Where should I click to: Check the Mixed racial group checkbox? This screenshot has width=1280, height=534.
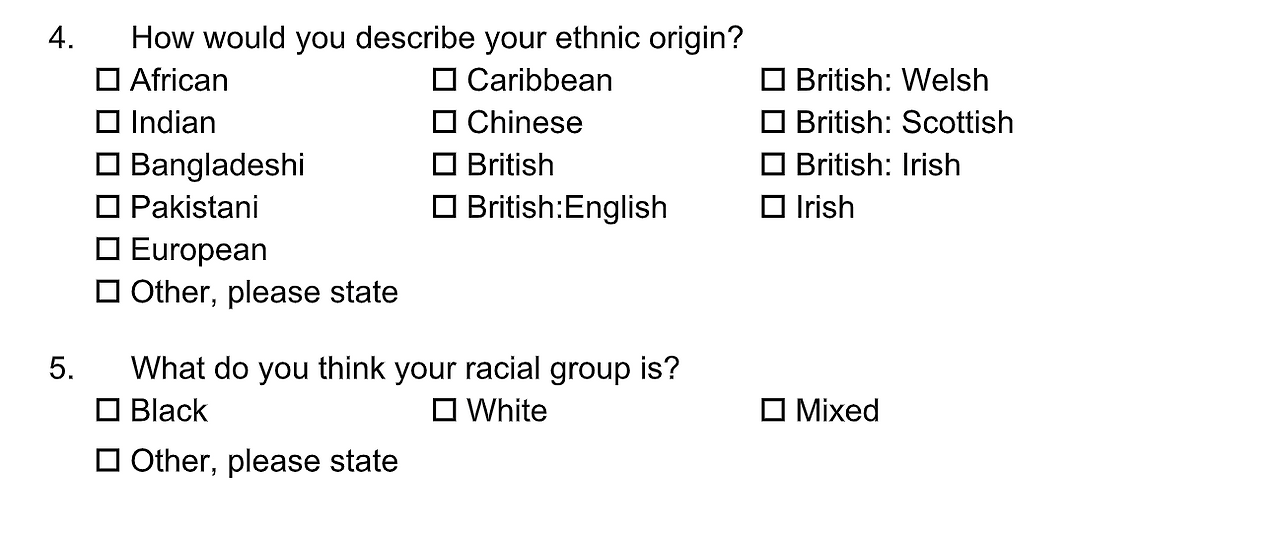[x=773, y=411]
